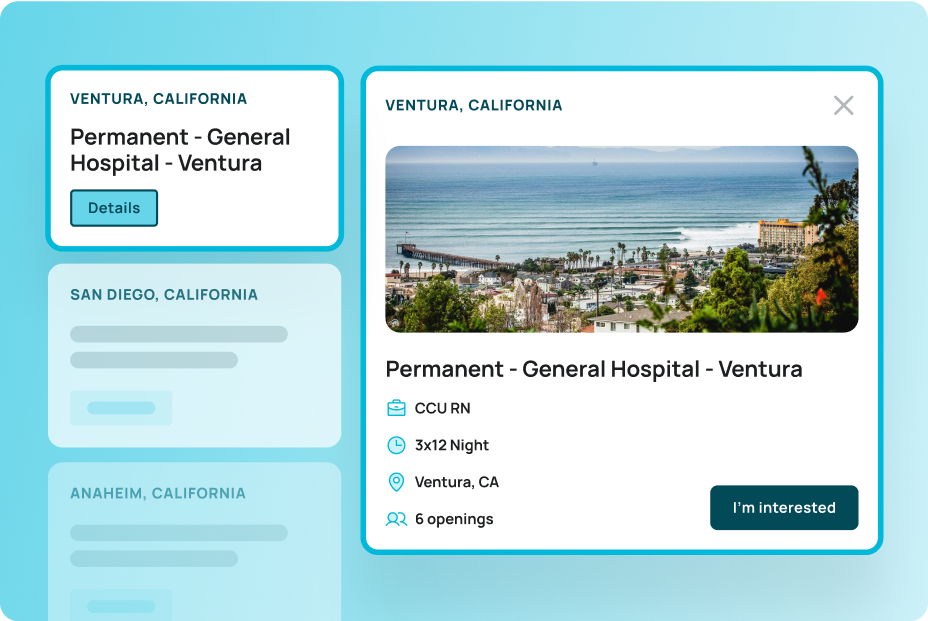
Task: Click the I'm interested button
Action: point(784,507)
